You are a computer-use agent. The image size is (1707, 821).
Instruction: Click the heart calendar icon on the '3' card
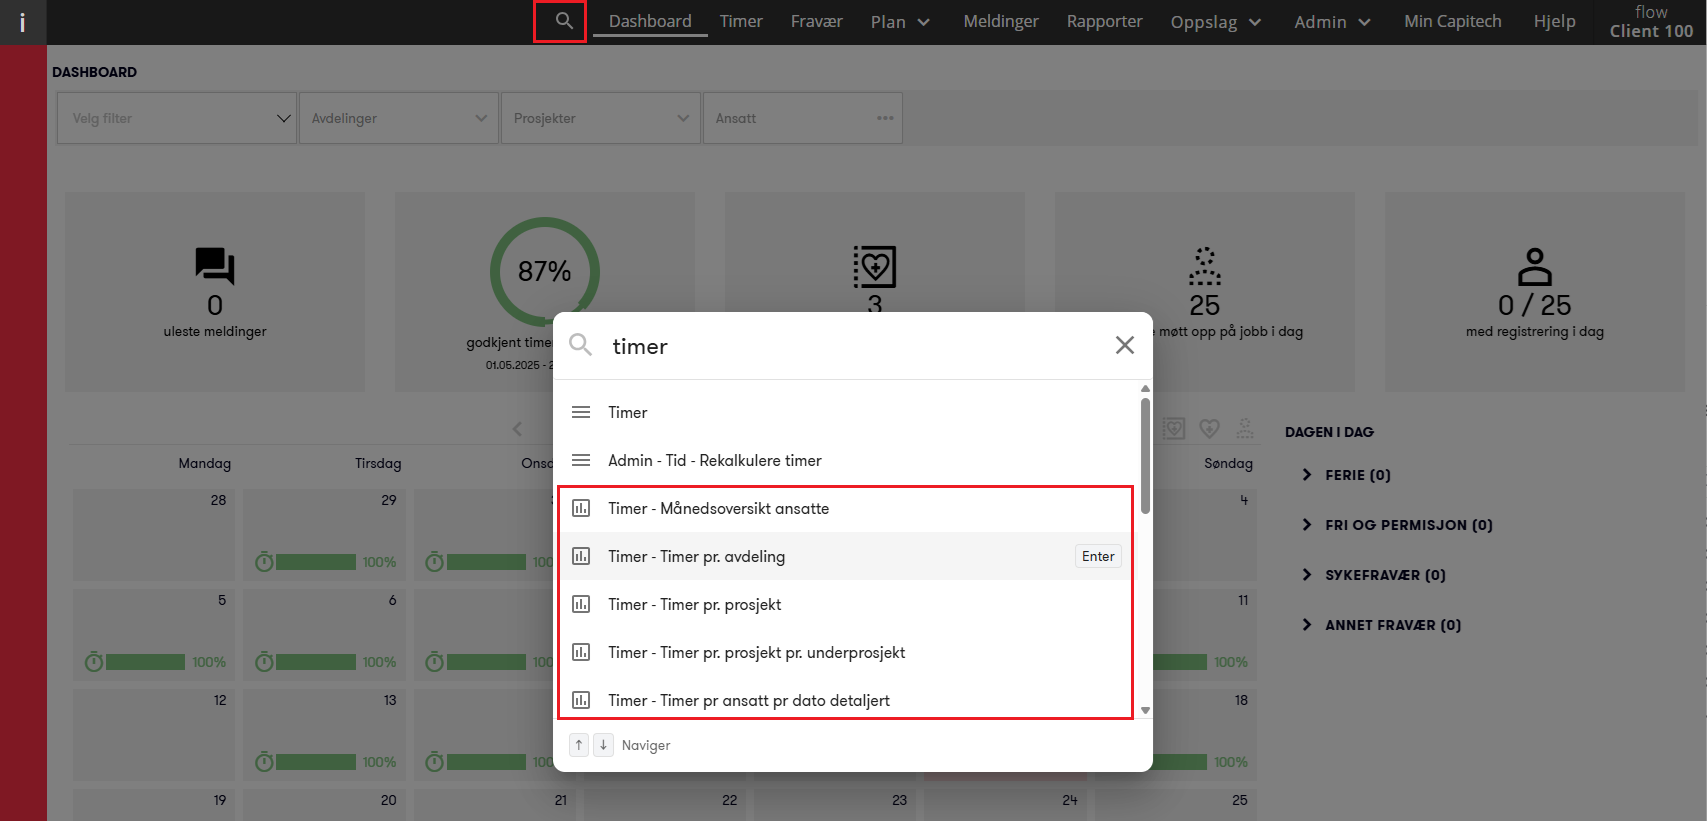pyautogui.click(x=875, y=266)
